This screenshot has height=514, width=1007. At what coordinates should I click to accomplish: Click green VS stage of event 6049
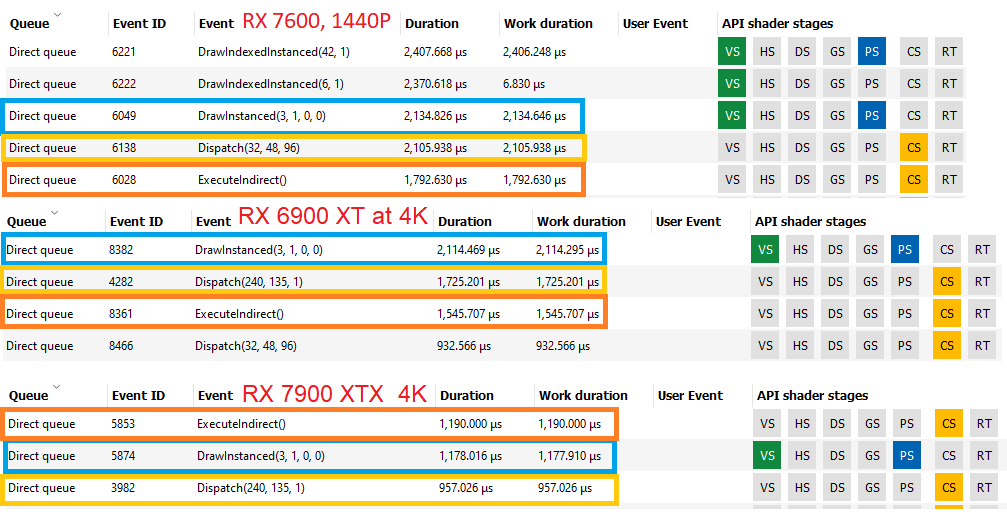732,116
